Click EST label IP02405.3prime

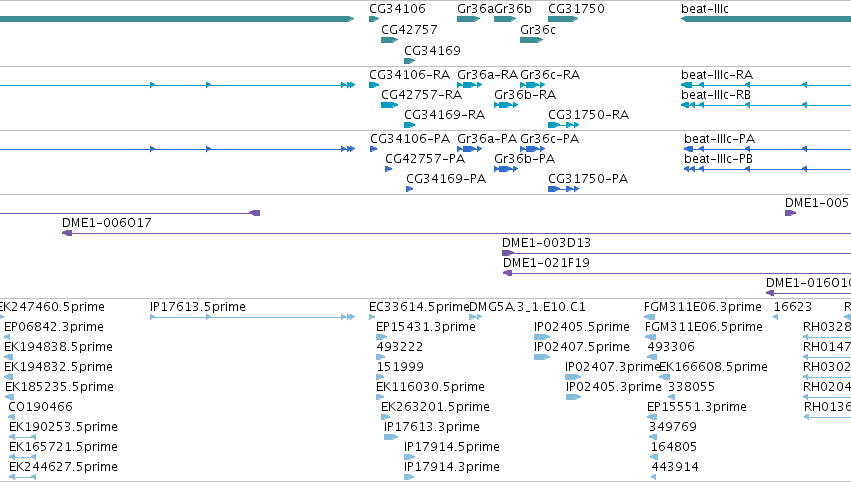pyautogui.click(x=614, y=386)
